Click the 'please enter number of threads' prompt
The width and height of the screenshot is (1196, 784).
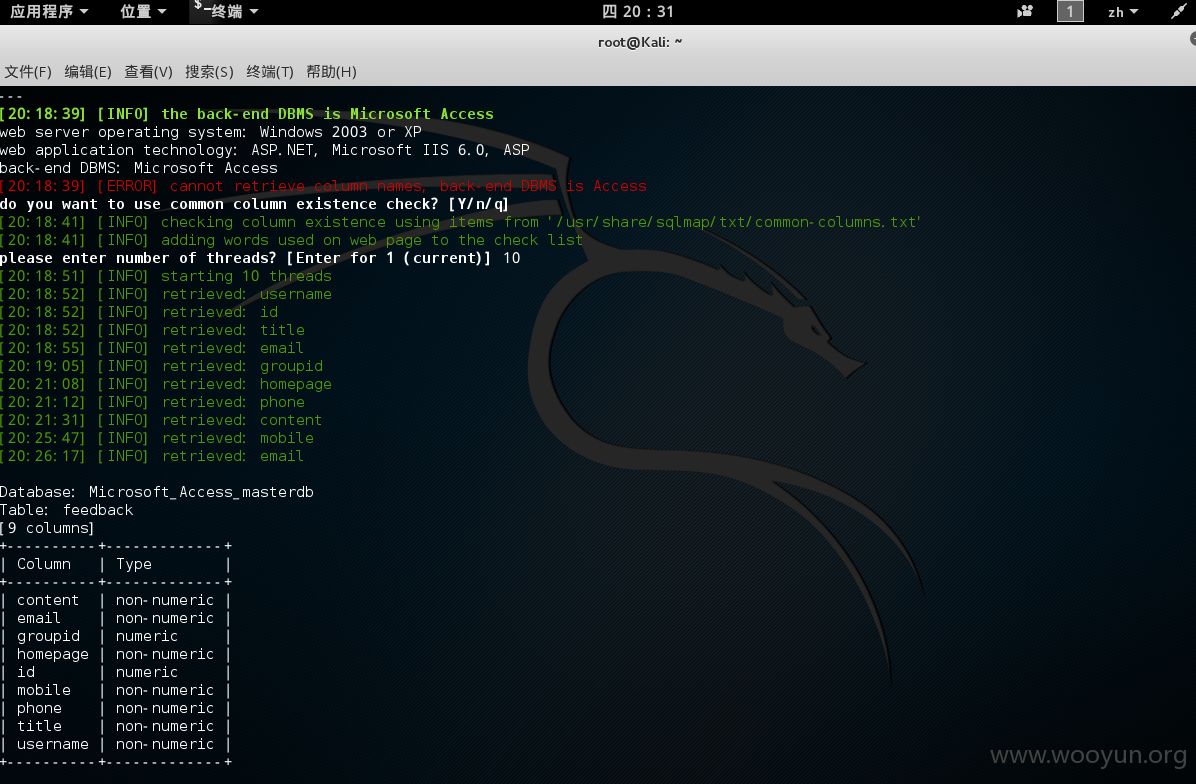pos(260,259)
